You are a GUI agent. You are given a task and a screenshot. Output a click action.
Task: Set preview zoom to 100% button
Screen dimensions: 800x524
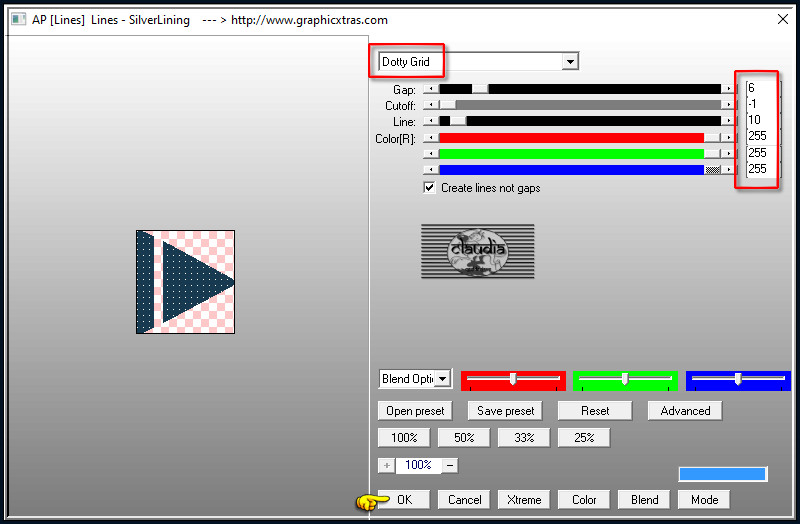[x=404, y=438]
